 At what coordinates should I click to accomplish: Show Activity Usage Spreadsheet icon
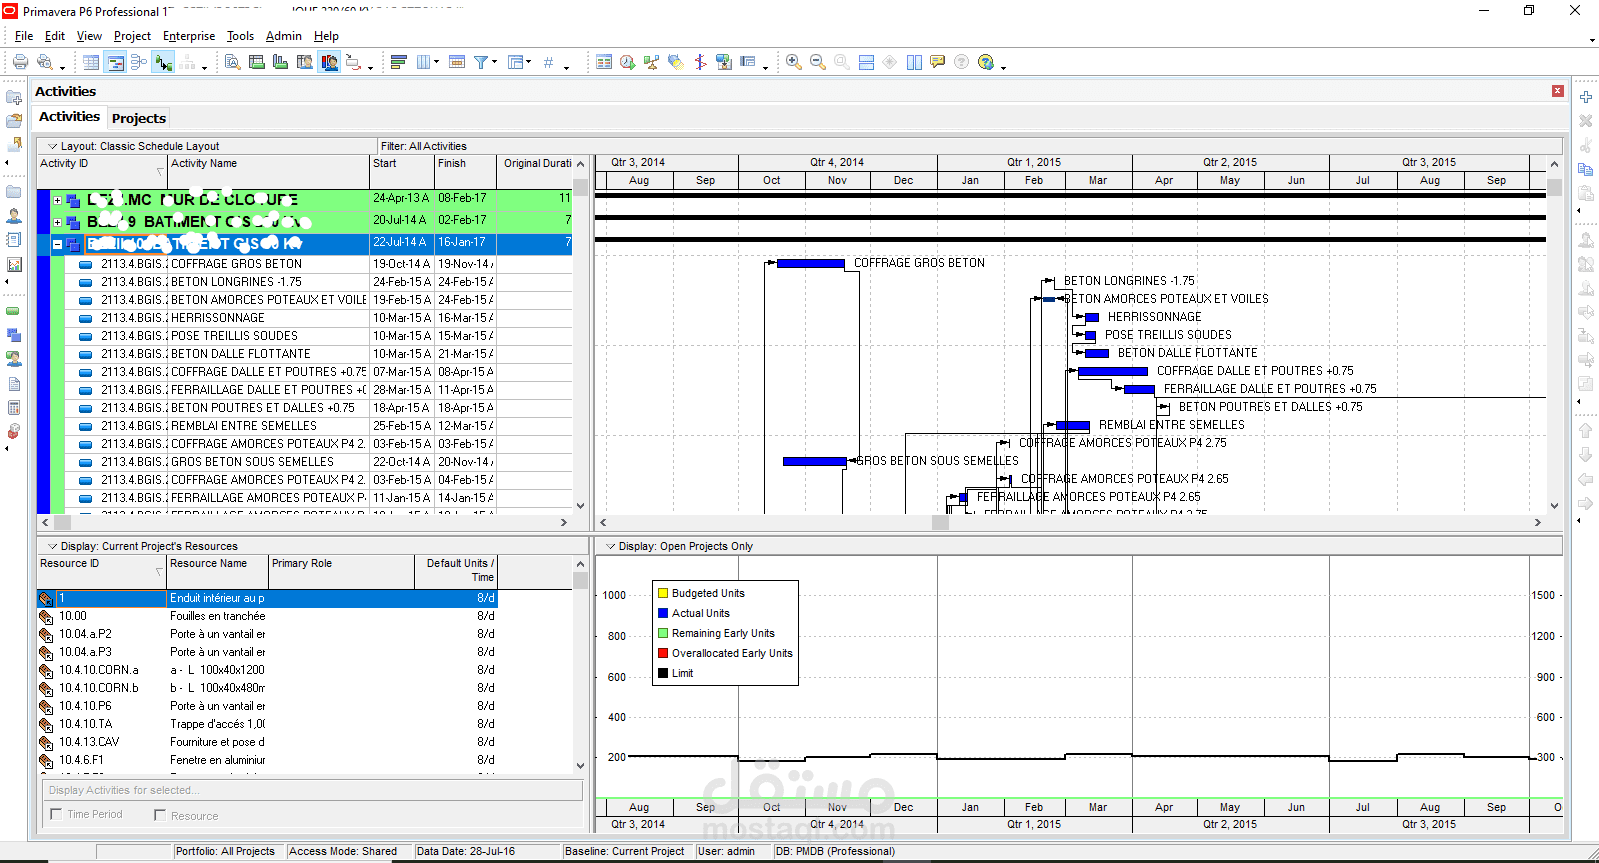coord(257,62)
